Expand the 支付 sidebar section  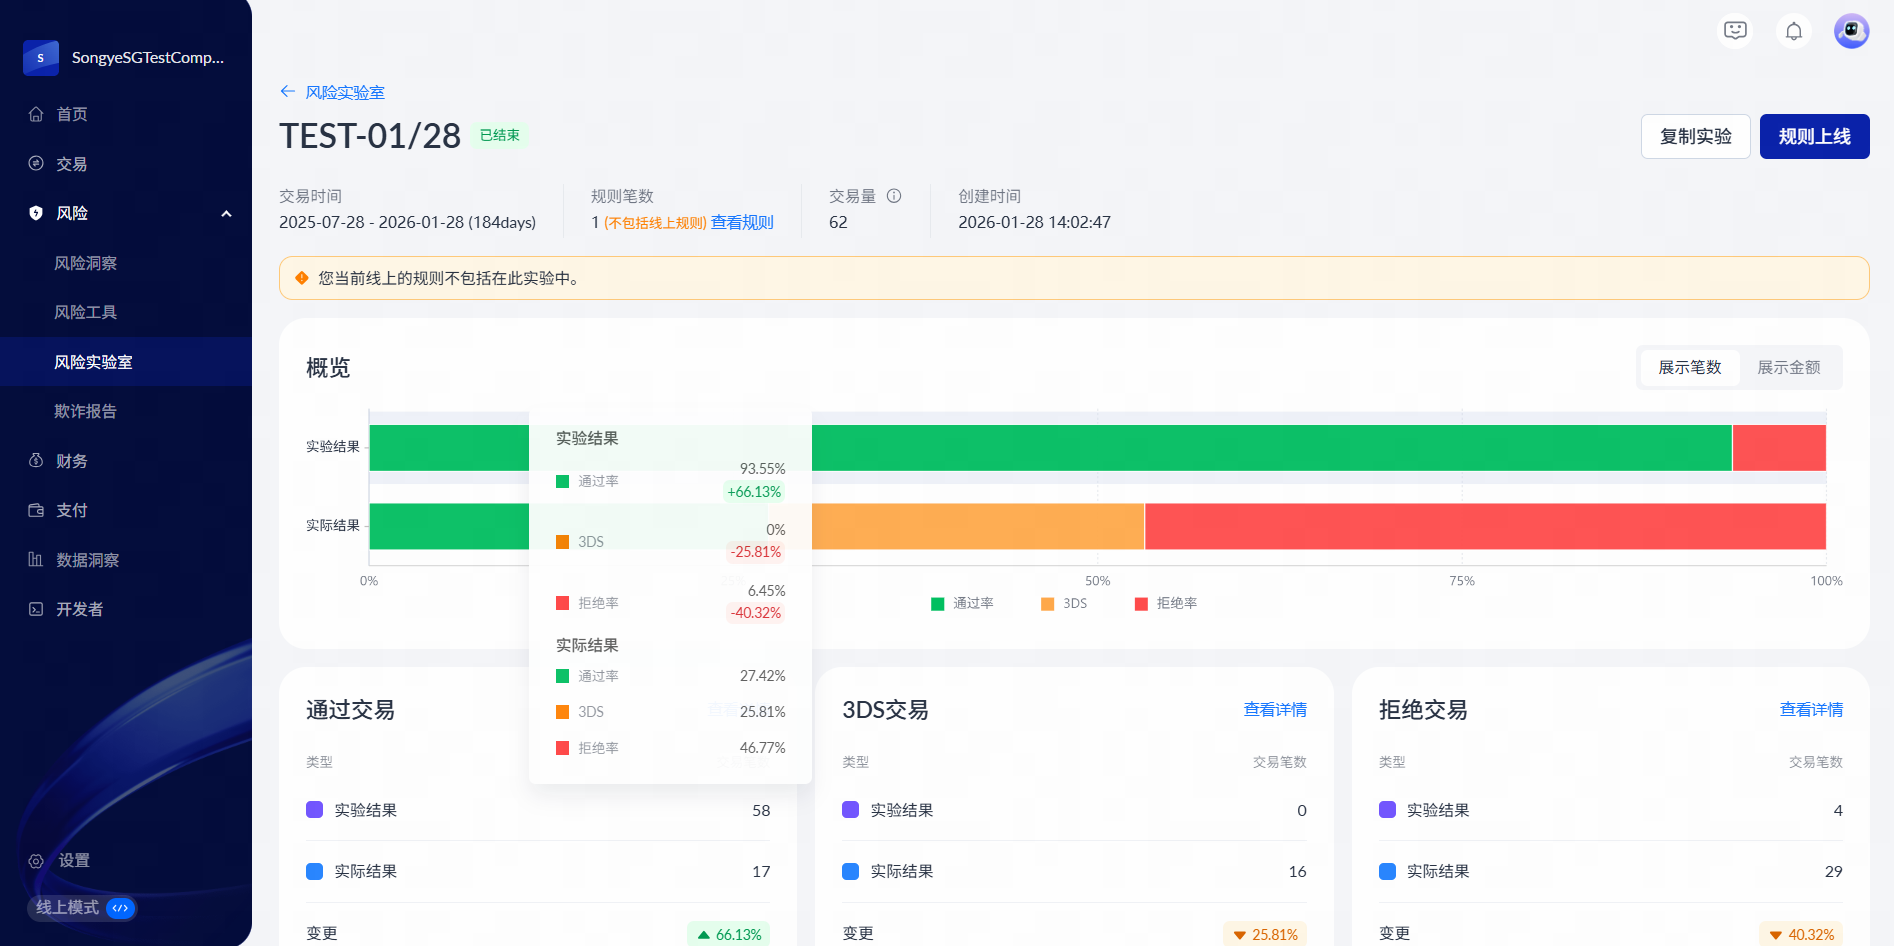[72, 510]
